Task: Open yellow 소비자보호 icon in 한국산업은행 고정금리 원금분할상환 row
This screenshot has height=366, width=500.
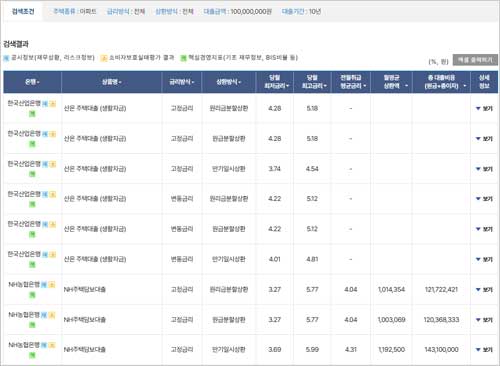Action: [52, 134]
